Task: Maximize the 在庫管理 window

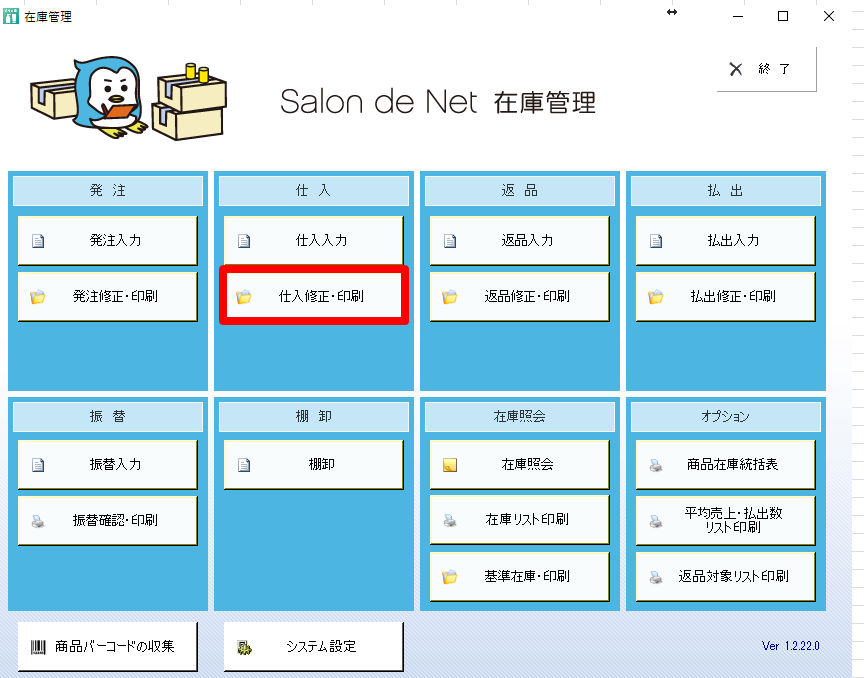Action: point(782,17)
